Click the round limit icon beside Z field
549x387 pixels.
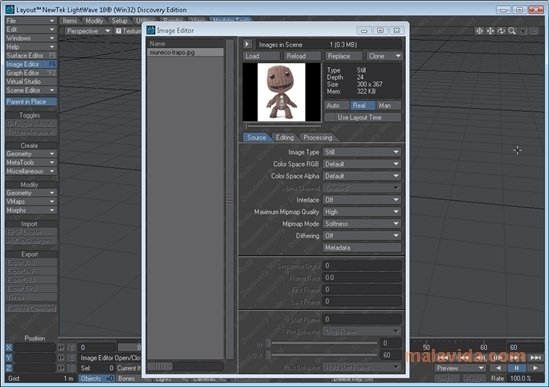tap(61, 368)
